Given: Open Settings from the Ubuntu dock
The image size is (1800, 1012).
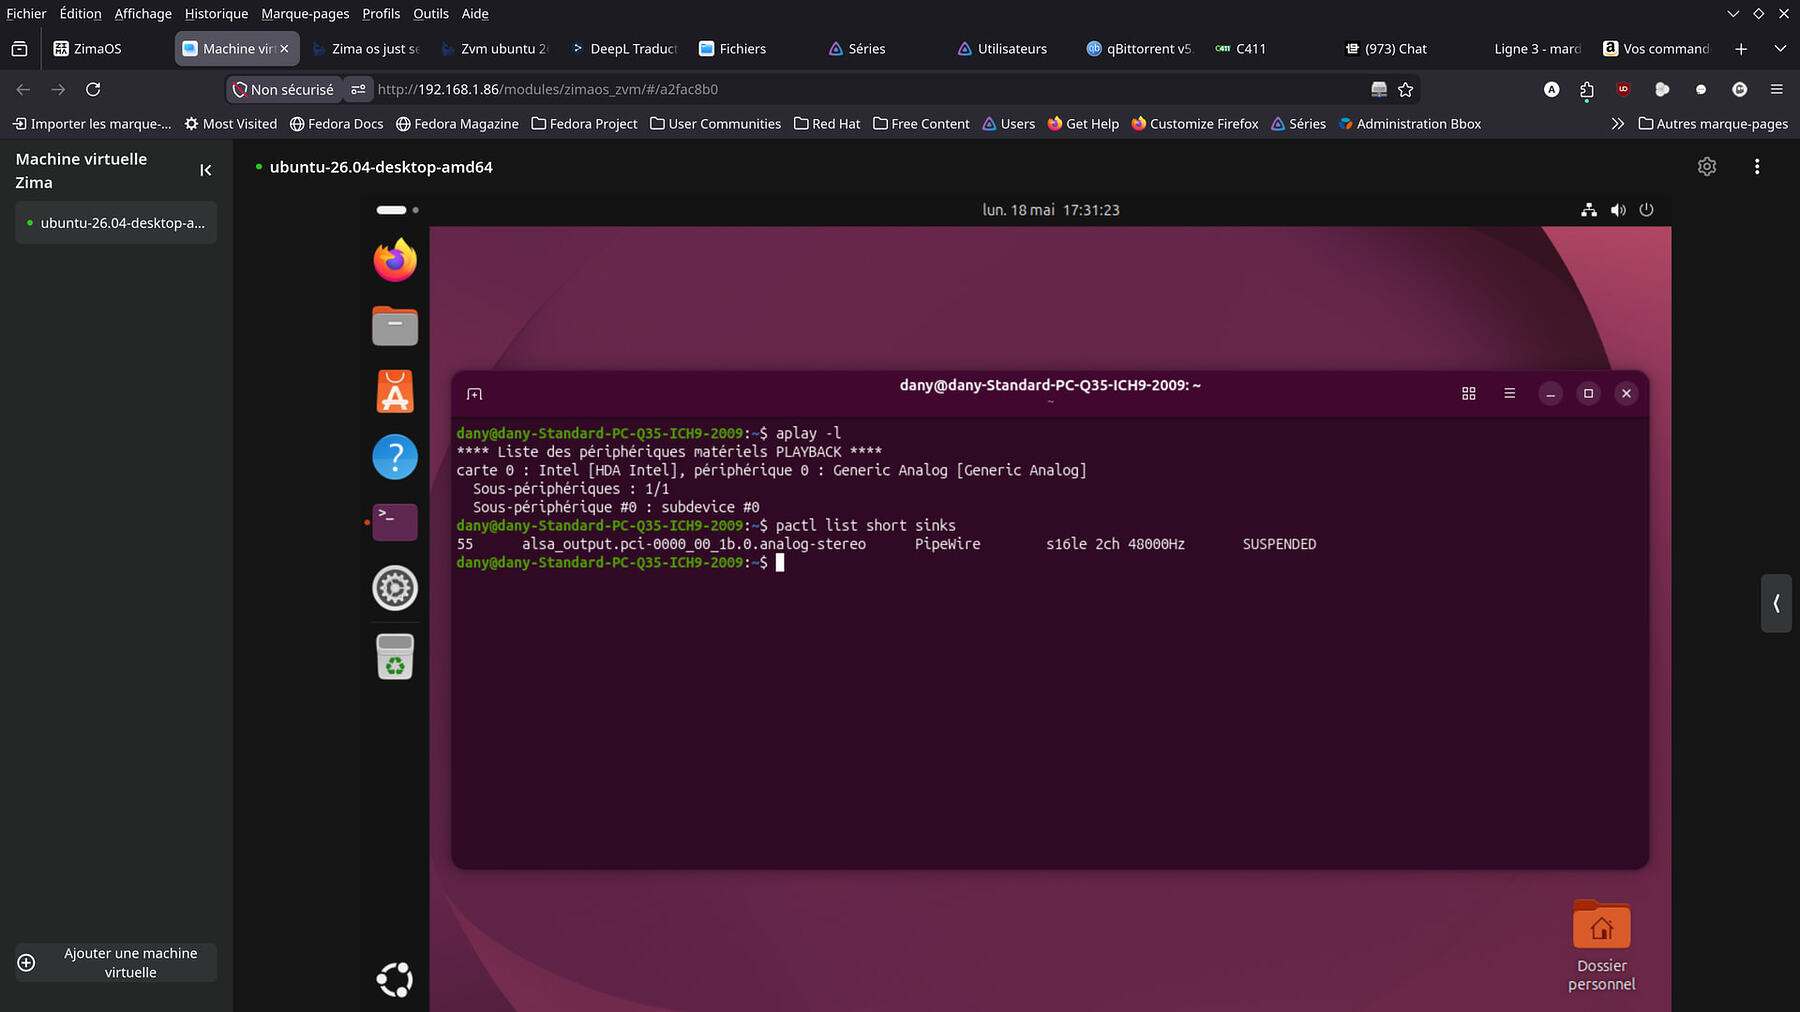Looking at the screenshot, I should click(x=395, y=588).
